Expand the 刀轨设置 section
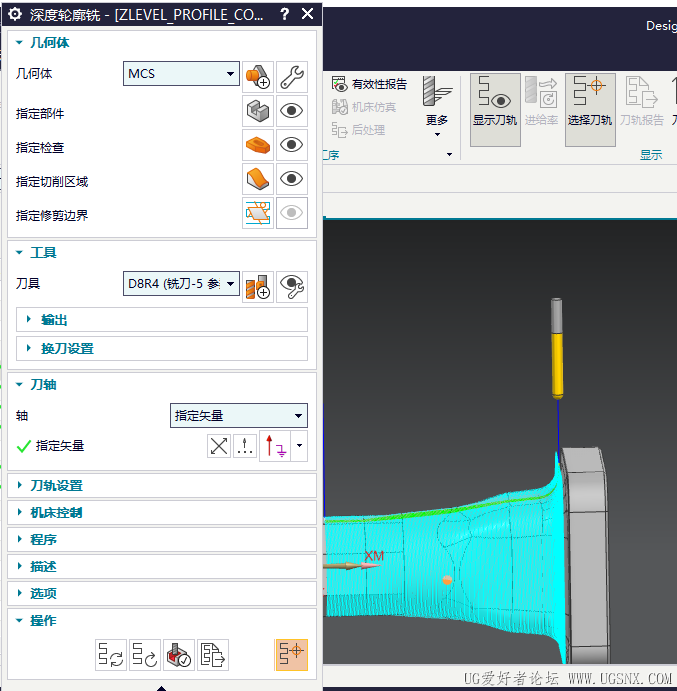The height and width of the screenshot is (691, 677). click(x=162, y=486)
